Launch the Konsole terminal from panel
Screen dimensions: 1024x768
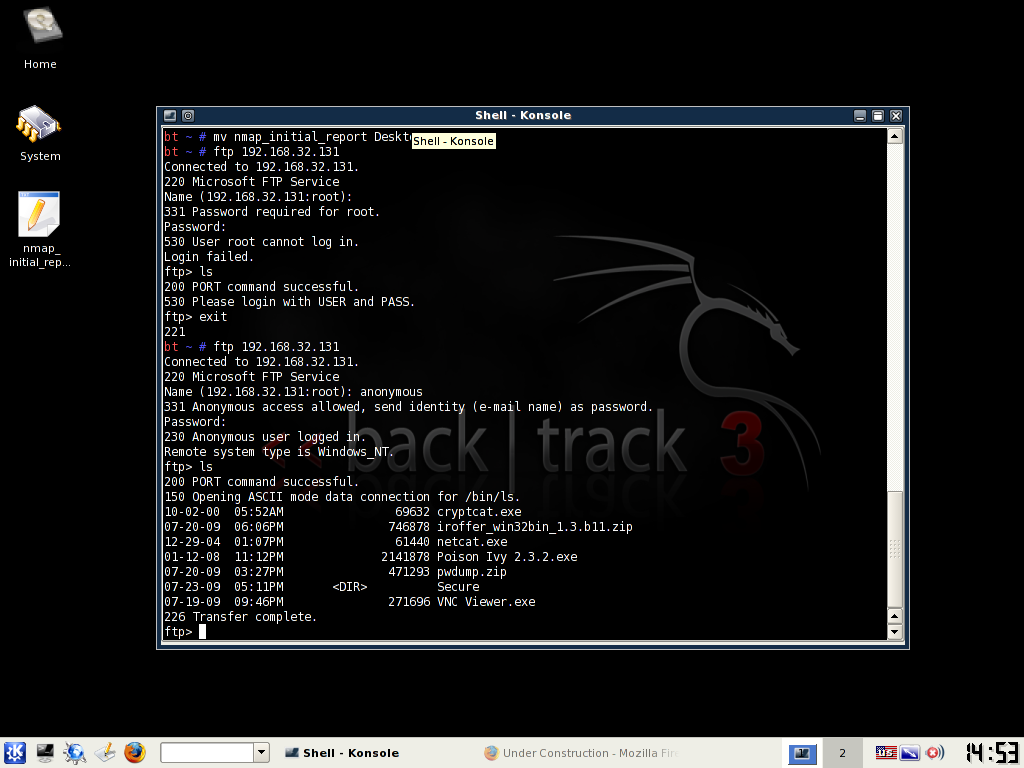[x=45, y=752]
